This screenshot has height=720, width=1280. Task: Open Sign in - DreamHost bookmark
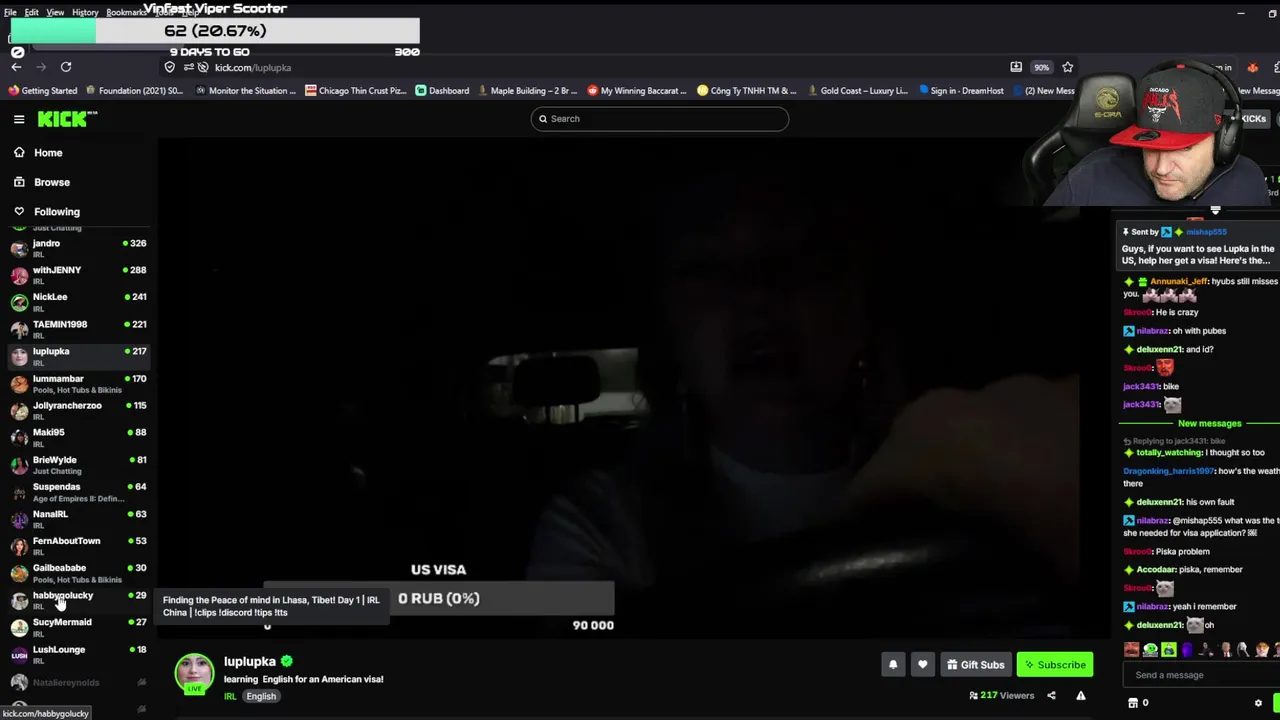coord(960,91)
